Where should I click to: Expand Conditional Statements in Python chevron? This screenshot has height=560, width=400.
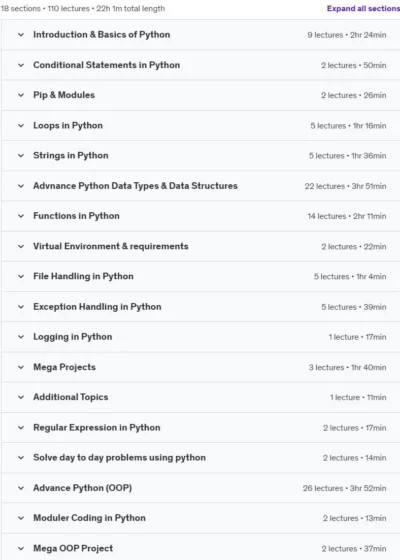tap(21, 65)
